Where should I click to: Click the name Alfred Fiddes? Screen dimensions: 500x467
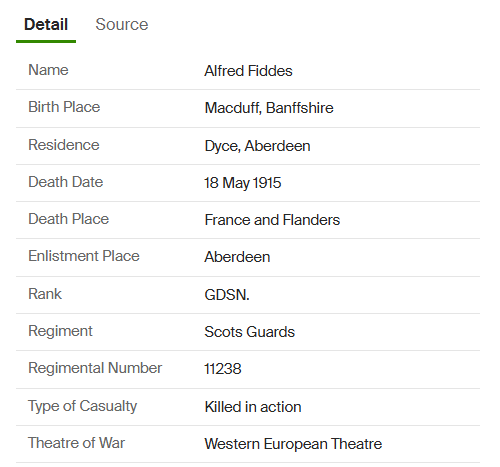coord(248,71)
